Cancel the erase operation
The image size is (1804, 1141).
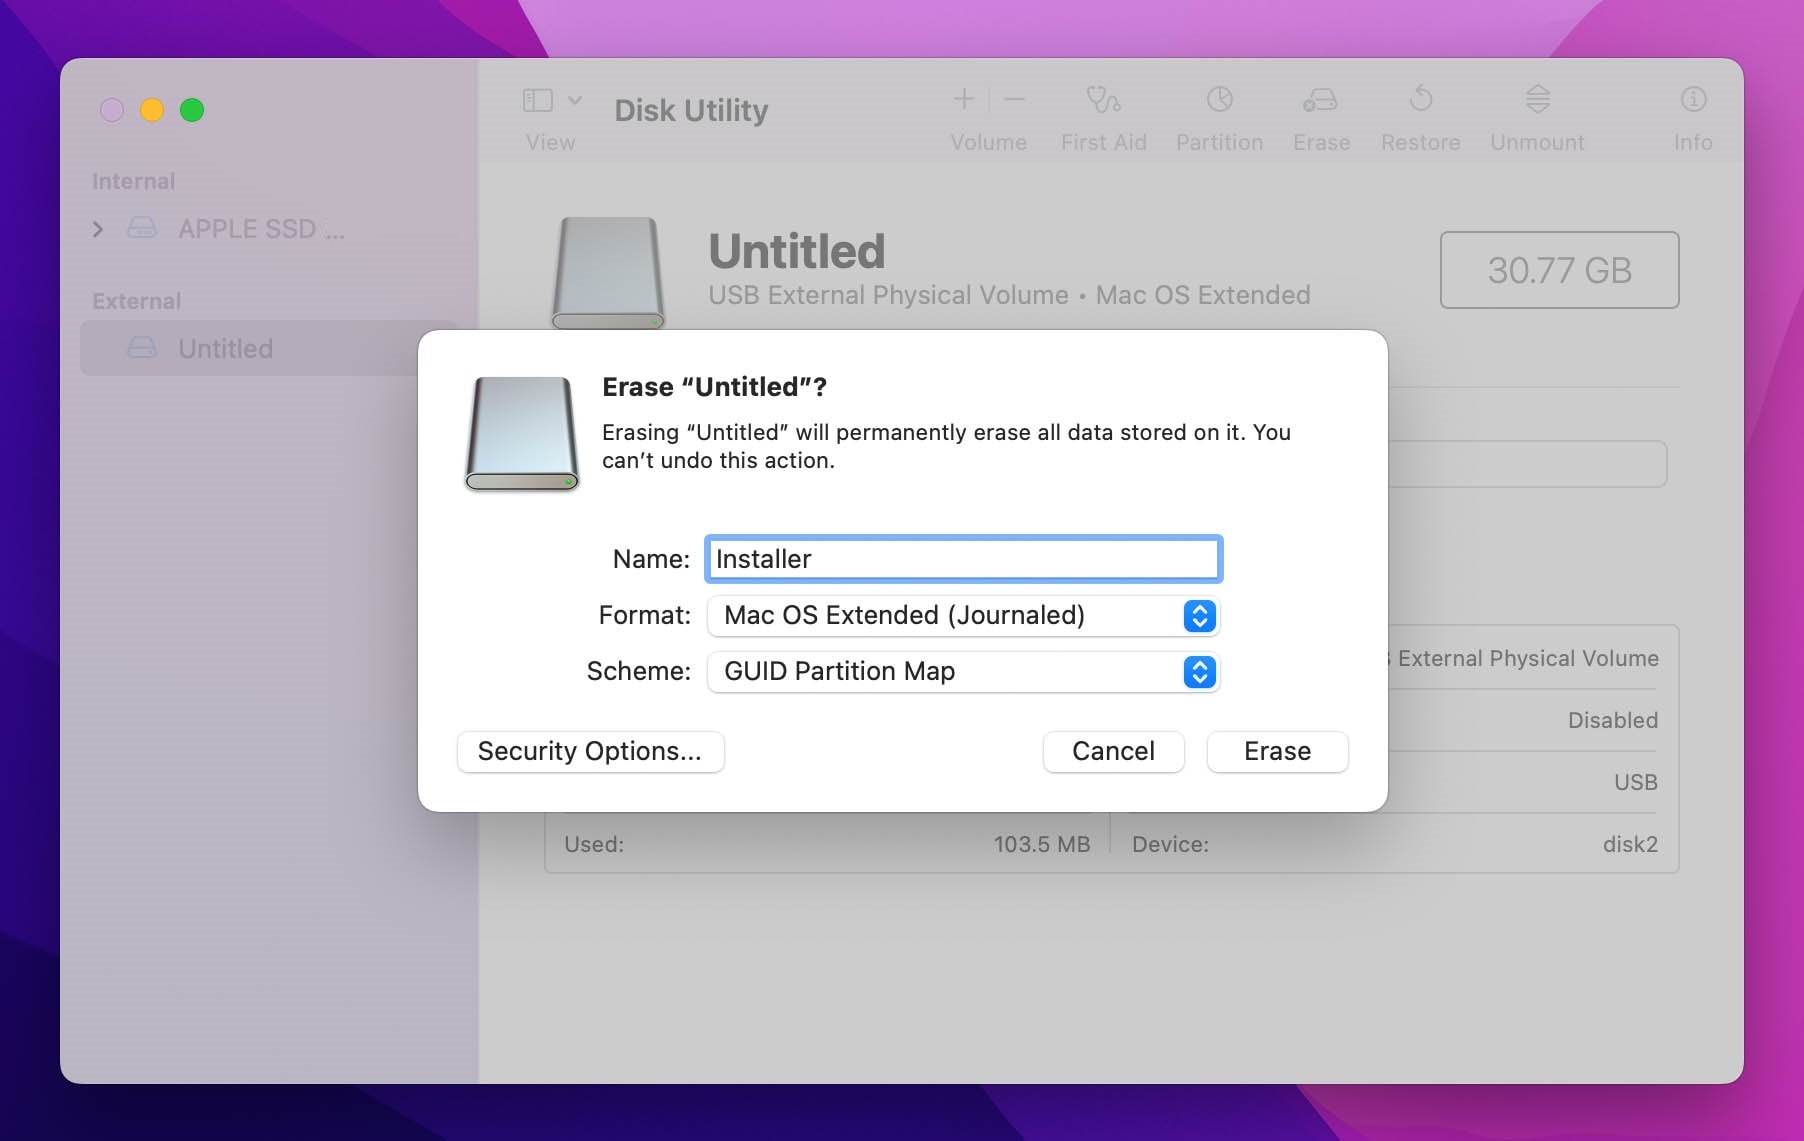(x=1113, y=751)
